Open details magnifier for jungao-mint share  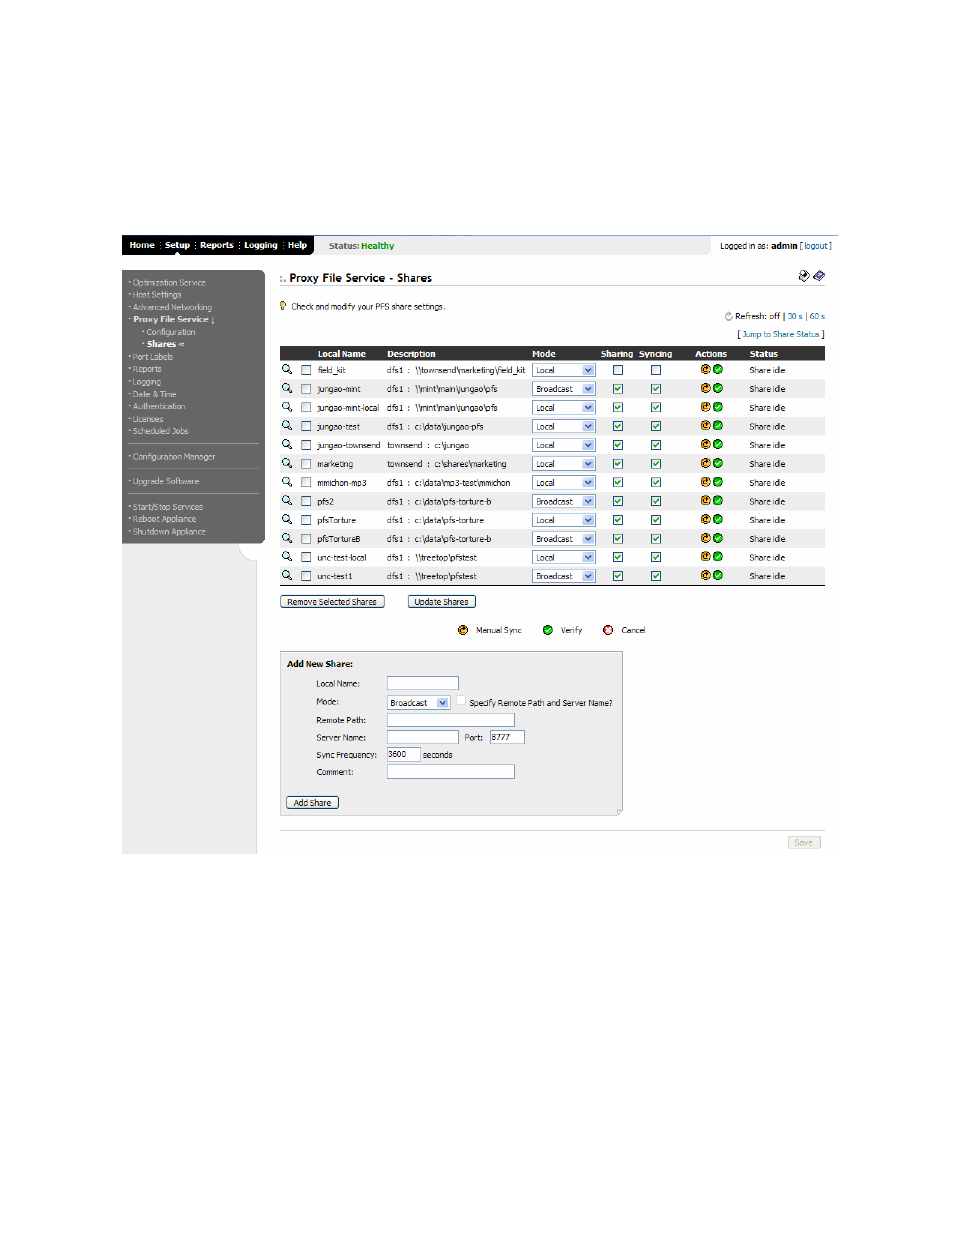coord(287,388)
